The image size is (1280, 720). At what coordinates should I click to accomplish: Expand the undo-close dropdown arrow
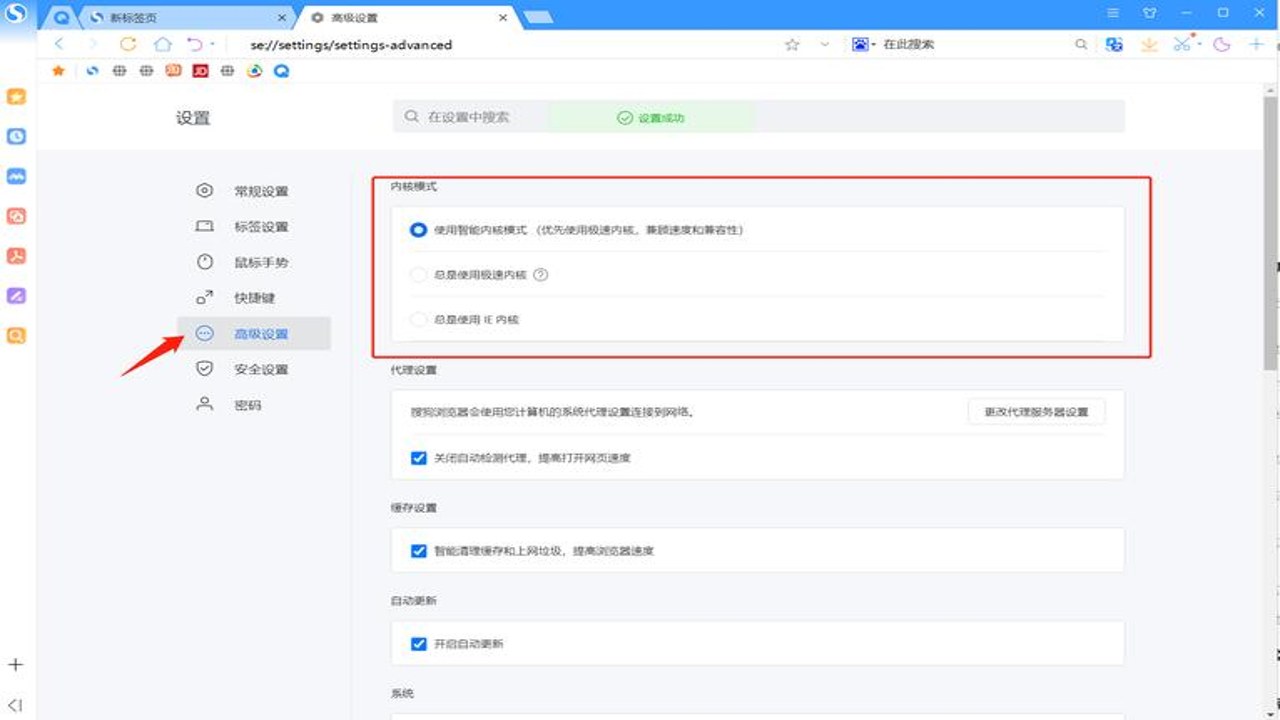click(x=212, y=44)
